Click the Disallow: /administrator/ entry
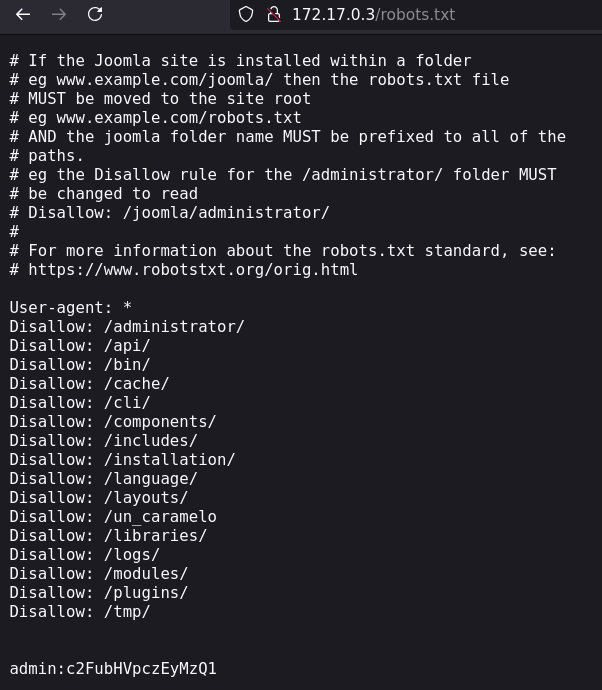 pos(127,327)
